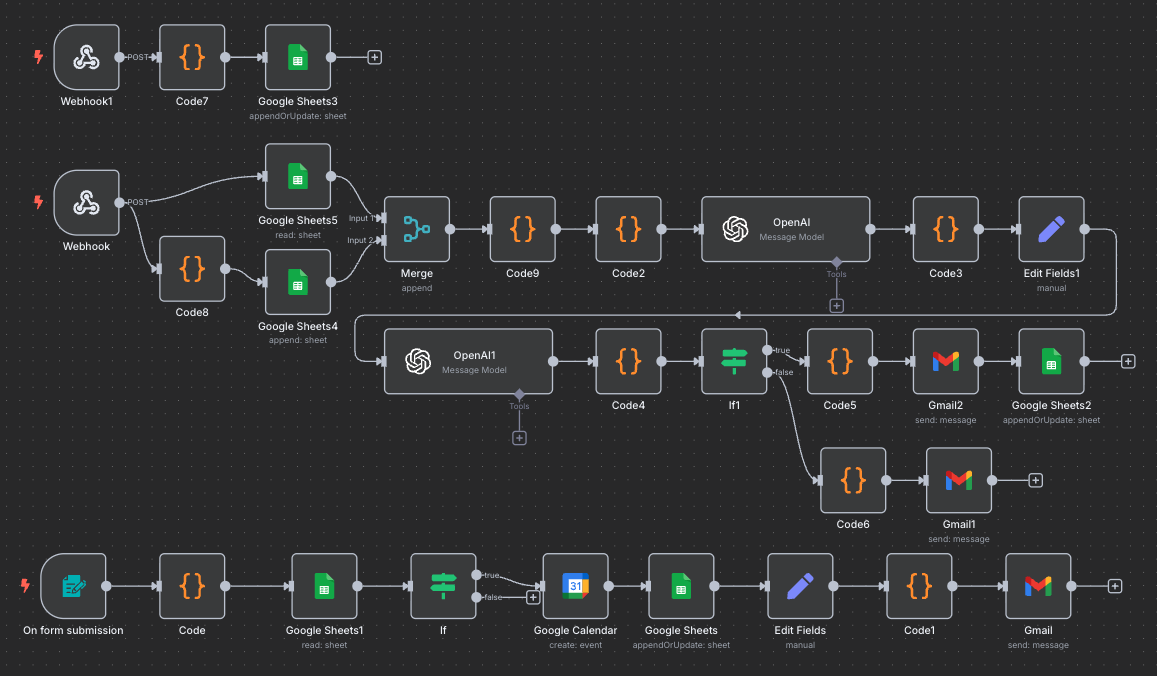Click the Code8 node
The width and height of the screenshot is (1157, 676).
192,269
